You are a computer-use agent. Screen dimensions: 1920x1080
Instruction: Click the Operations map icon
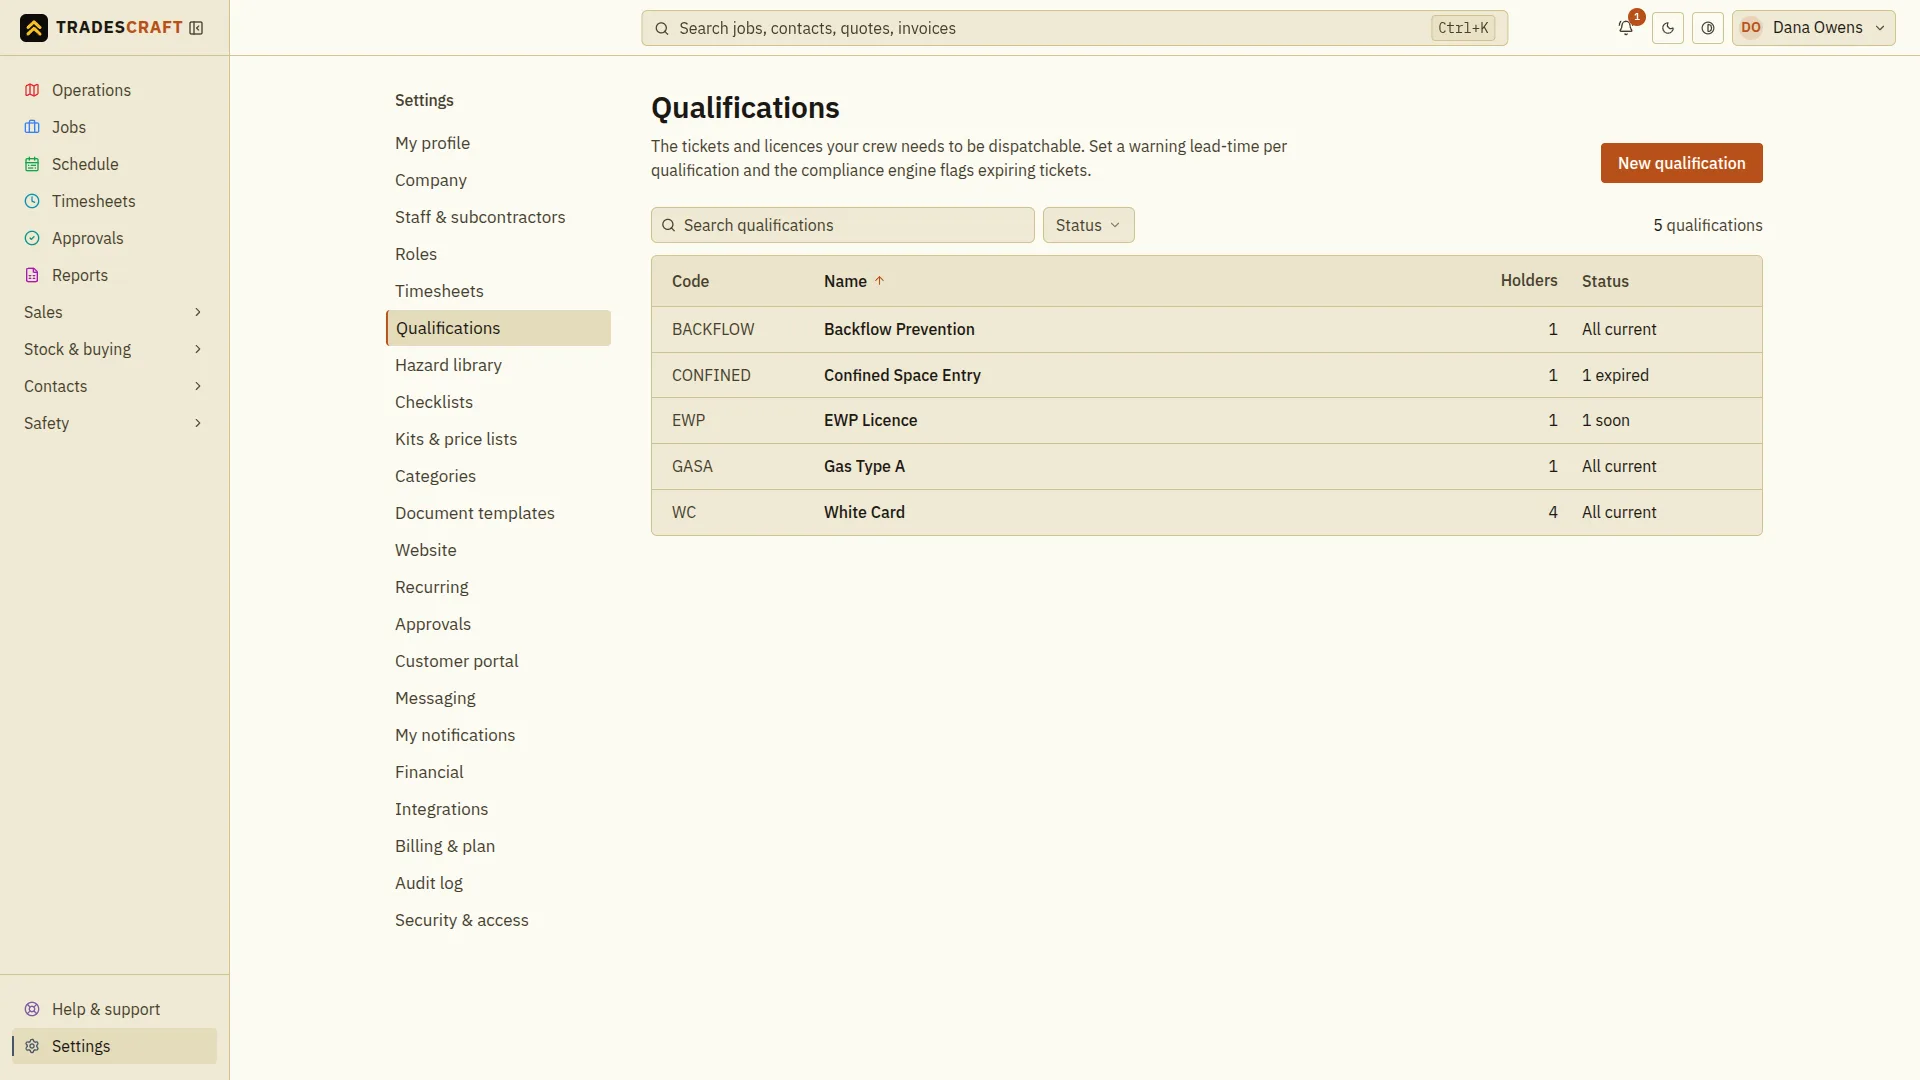click(x=32, y=90)
